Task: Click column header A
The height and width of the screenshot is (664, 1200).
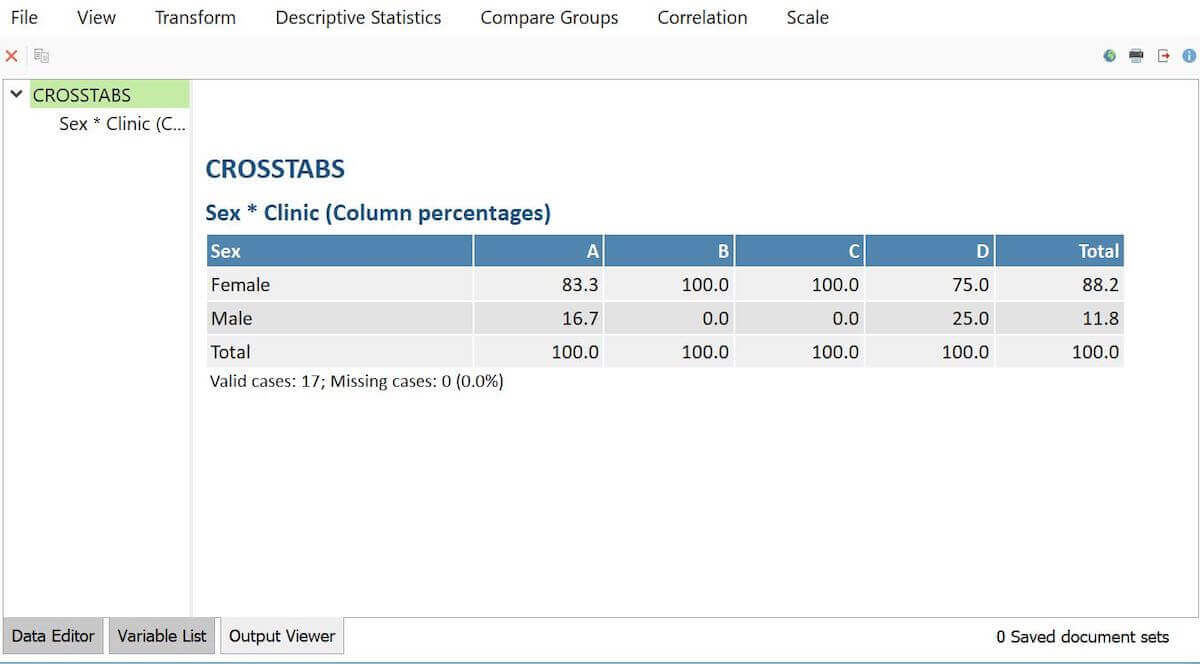Action: 538,251
